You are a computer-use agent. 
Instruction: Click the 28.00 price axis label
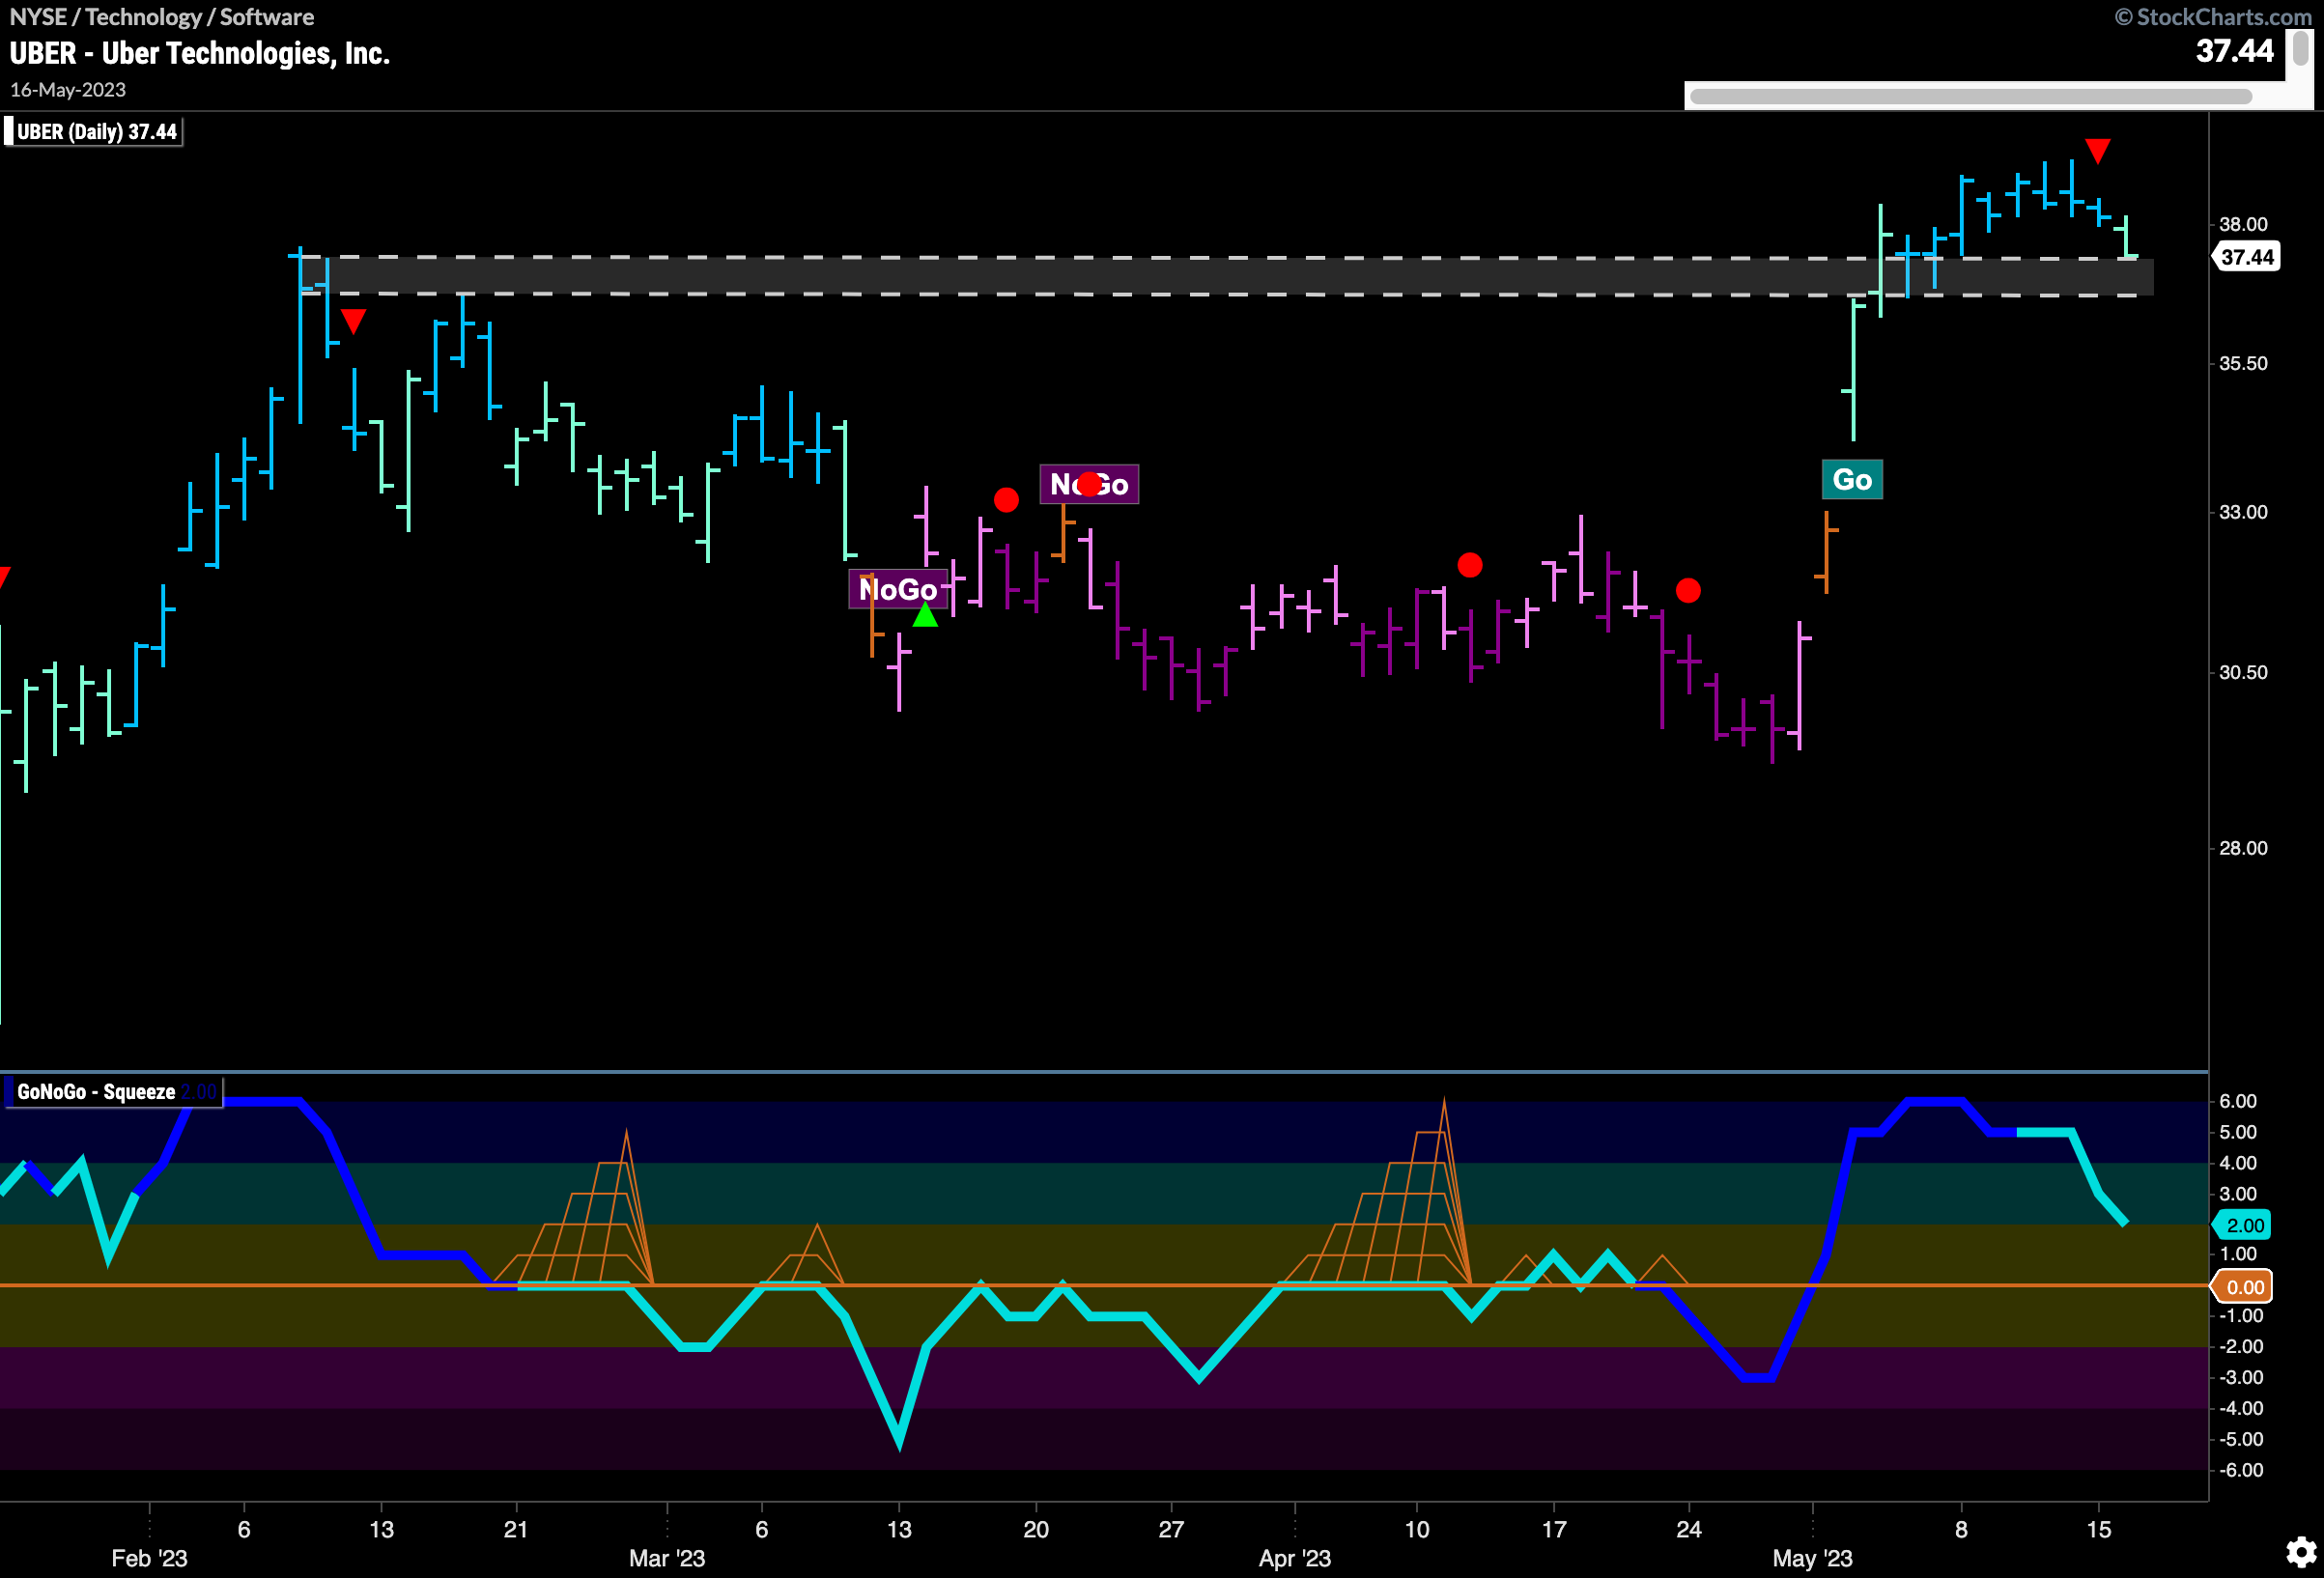tap(2243, 847)
